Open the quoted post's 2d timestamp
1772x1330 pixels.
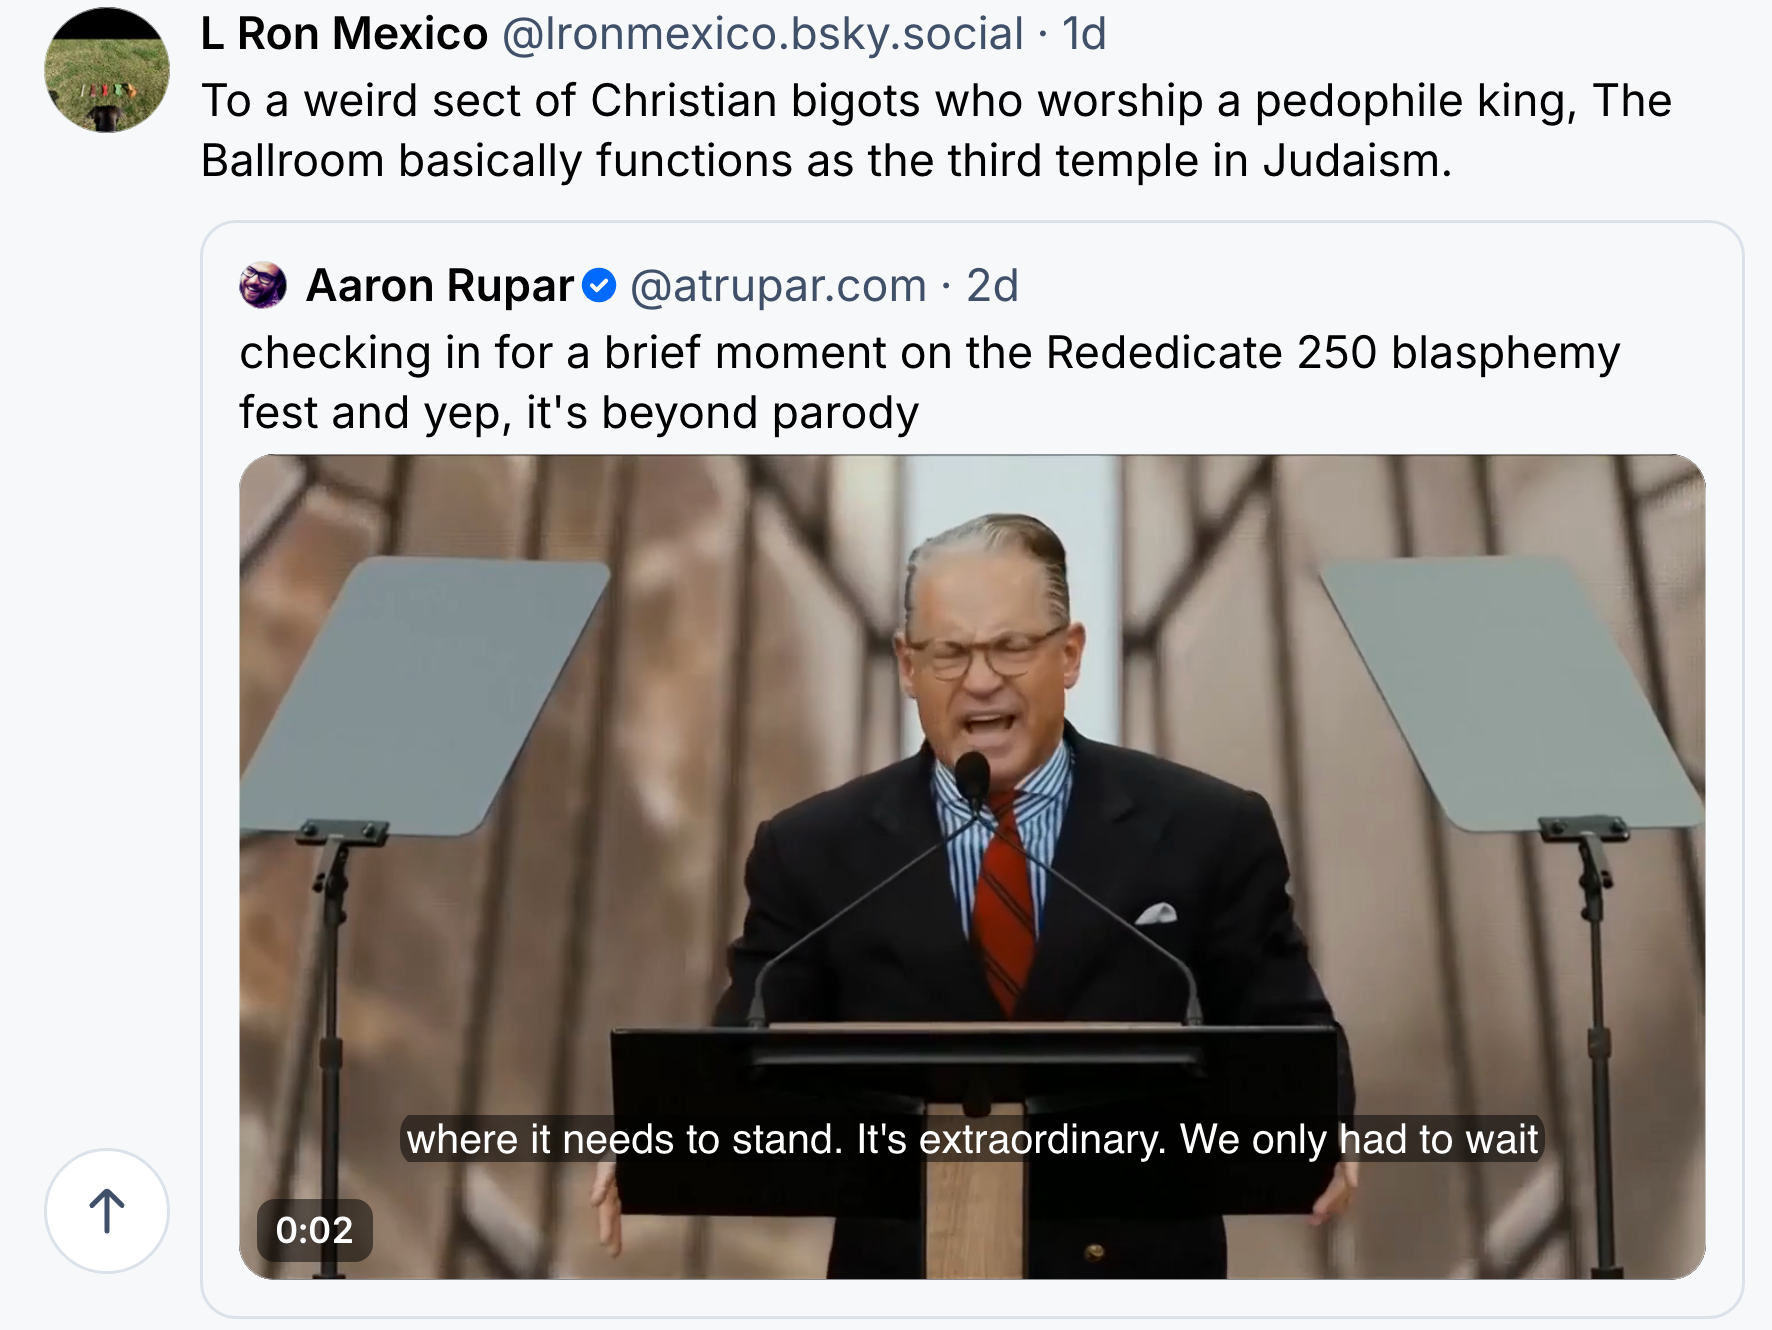(992, 286)
